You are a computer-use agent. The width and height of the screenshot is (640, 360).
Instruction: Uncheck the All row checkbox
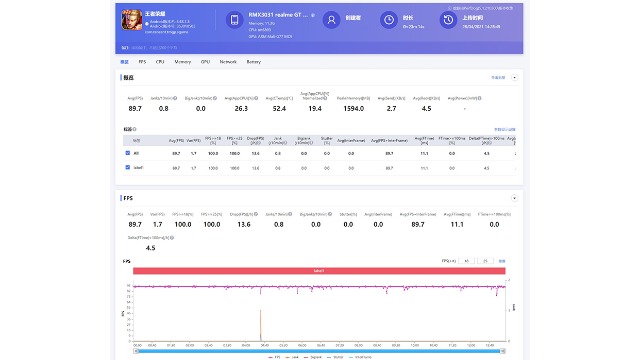point(128,153)
